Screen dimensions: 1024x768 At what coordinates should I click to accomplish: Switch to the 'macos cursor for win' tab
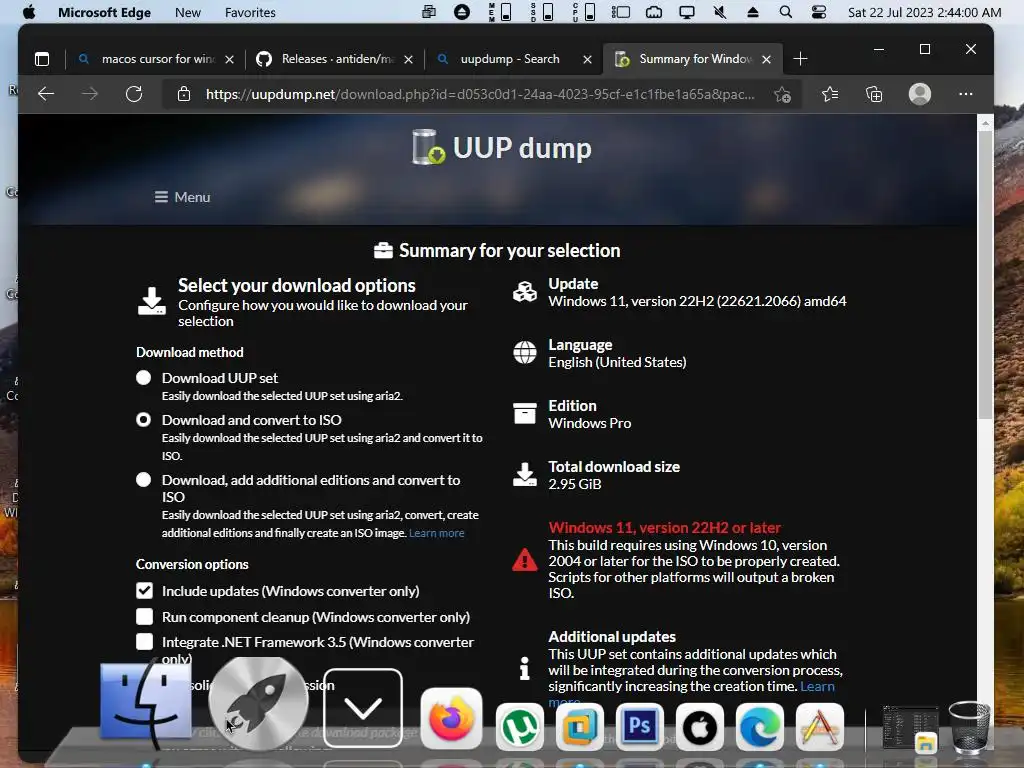pyautogui.click(x=157, y=59)
